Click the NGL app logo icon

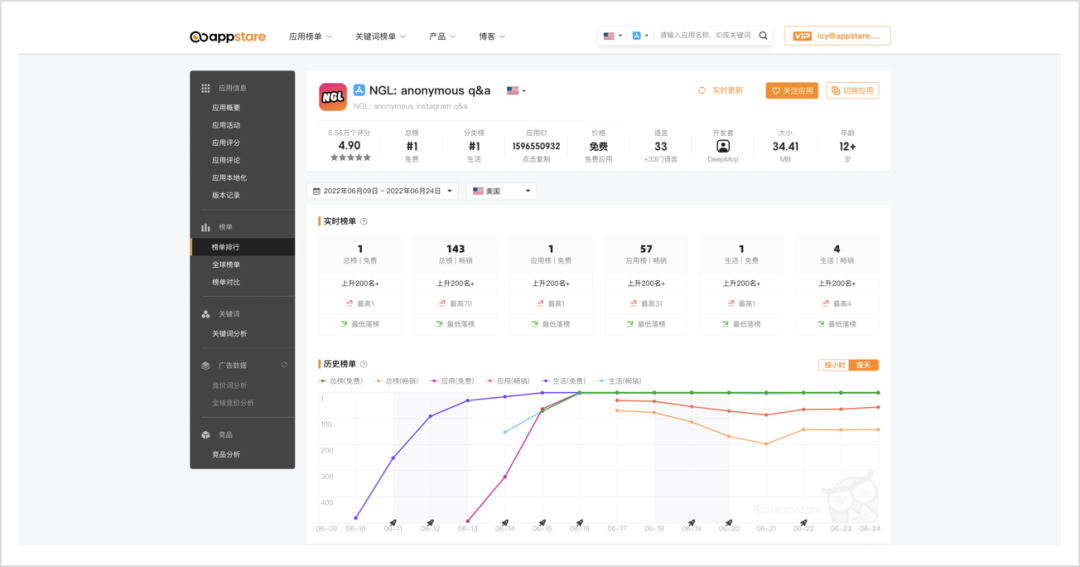pyautogui.click(x=333, y=96)
